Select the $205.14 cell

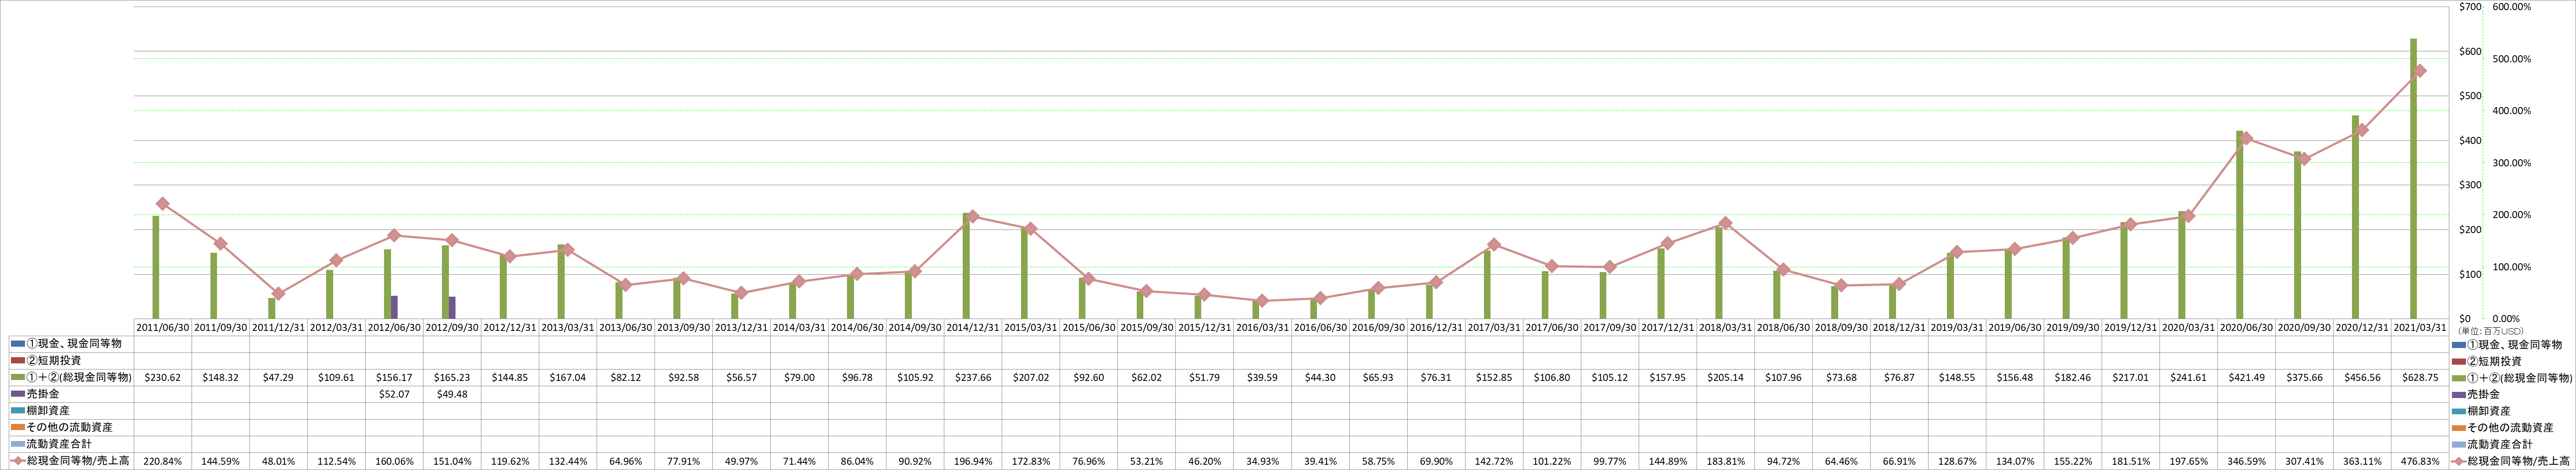1725,378
